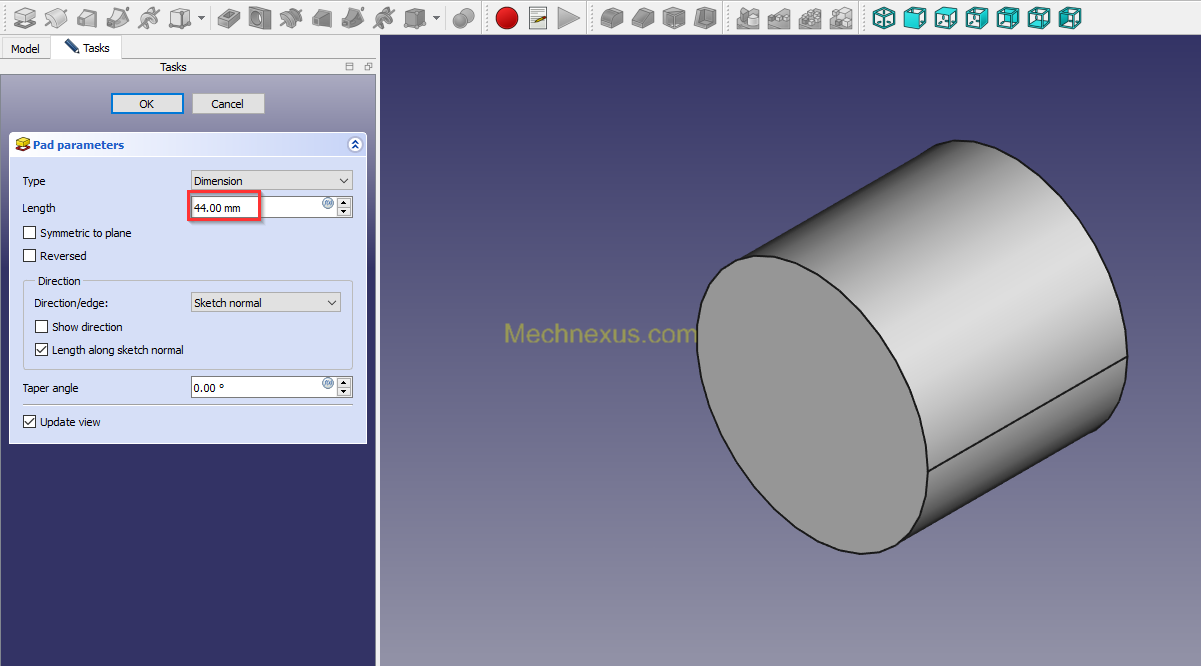Choose the Additive Loft tool
Viewport: 1201px width, 666px height.
87,17
